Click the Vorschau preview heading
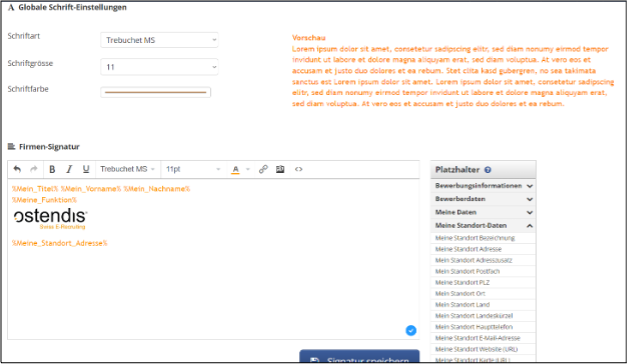The height and width of the screenshot is (364, 628). coord(309,38)
